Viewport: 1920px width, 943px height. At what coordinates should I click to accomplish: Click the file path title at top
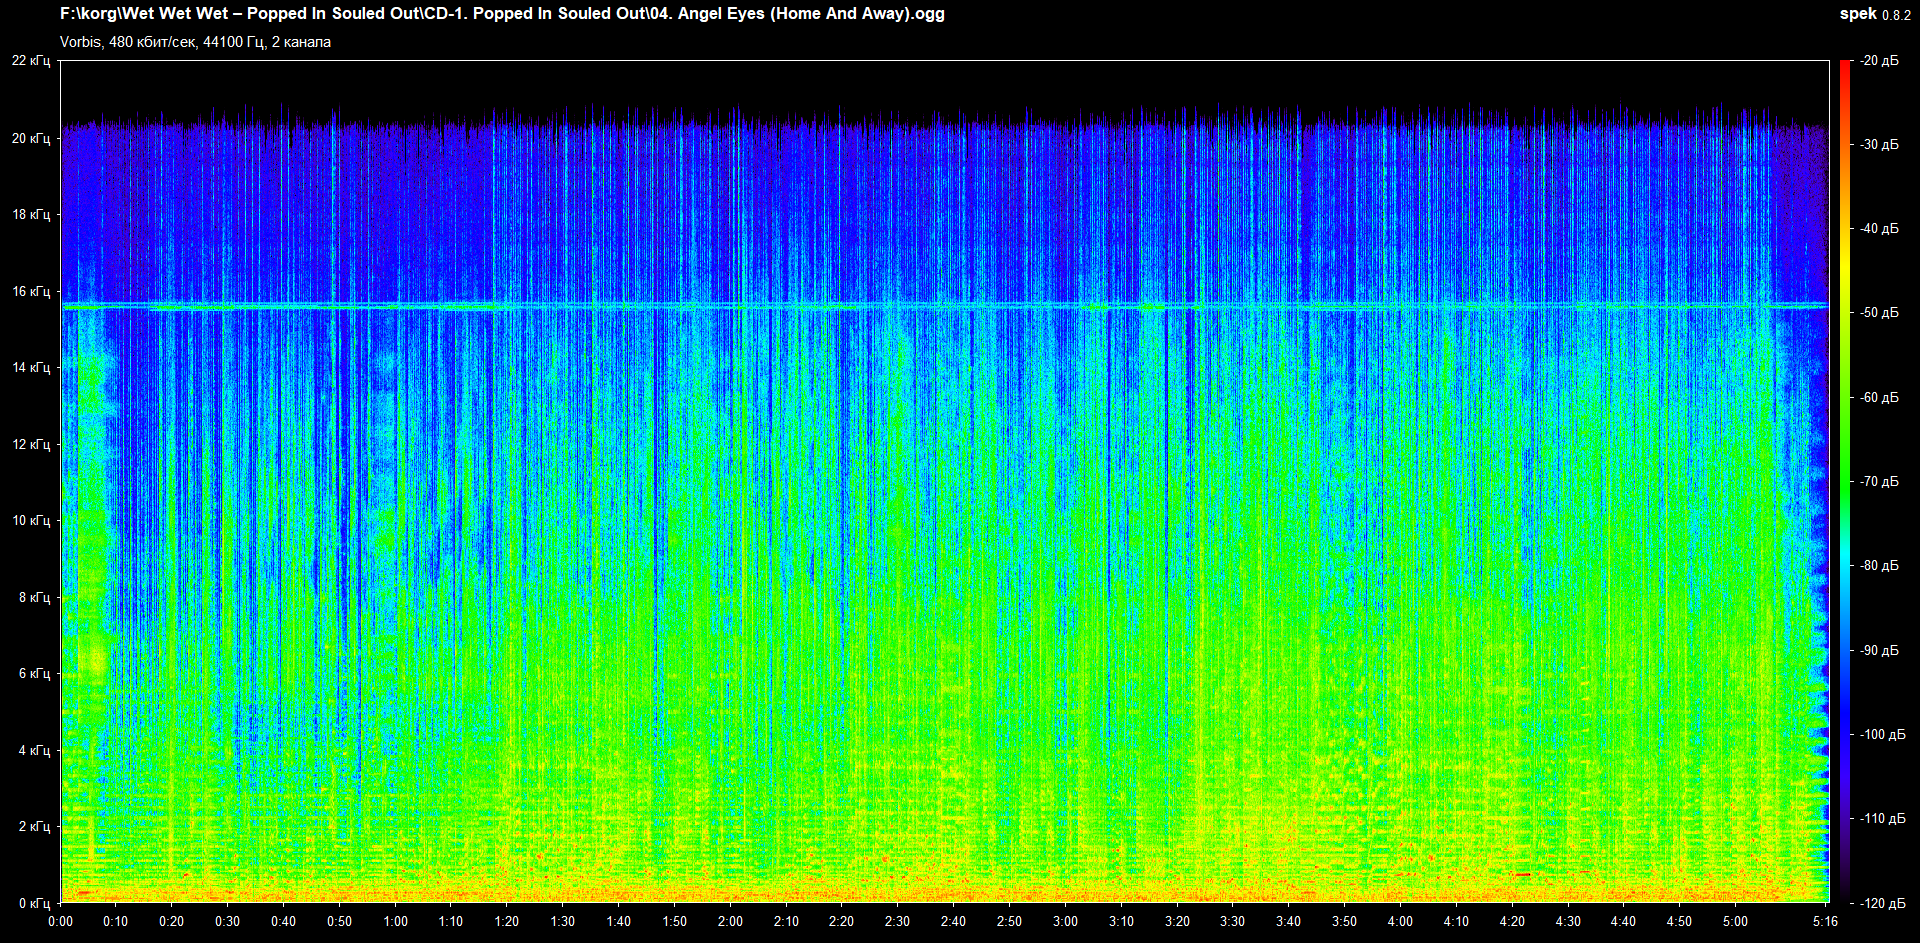click(x=502, y=14)
